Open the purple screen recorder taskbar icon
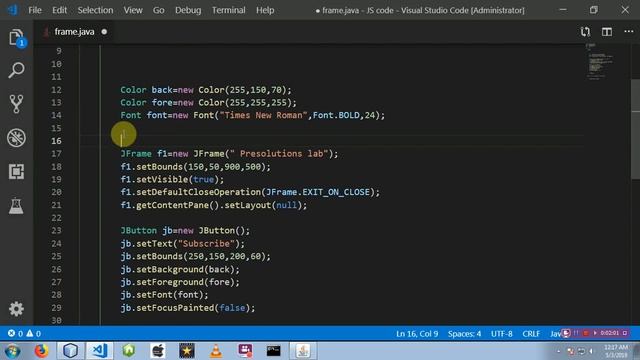This screenshot has height=360, width=640. 245,351
